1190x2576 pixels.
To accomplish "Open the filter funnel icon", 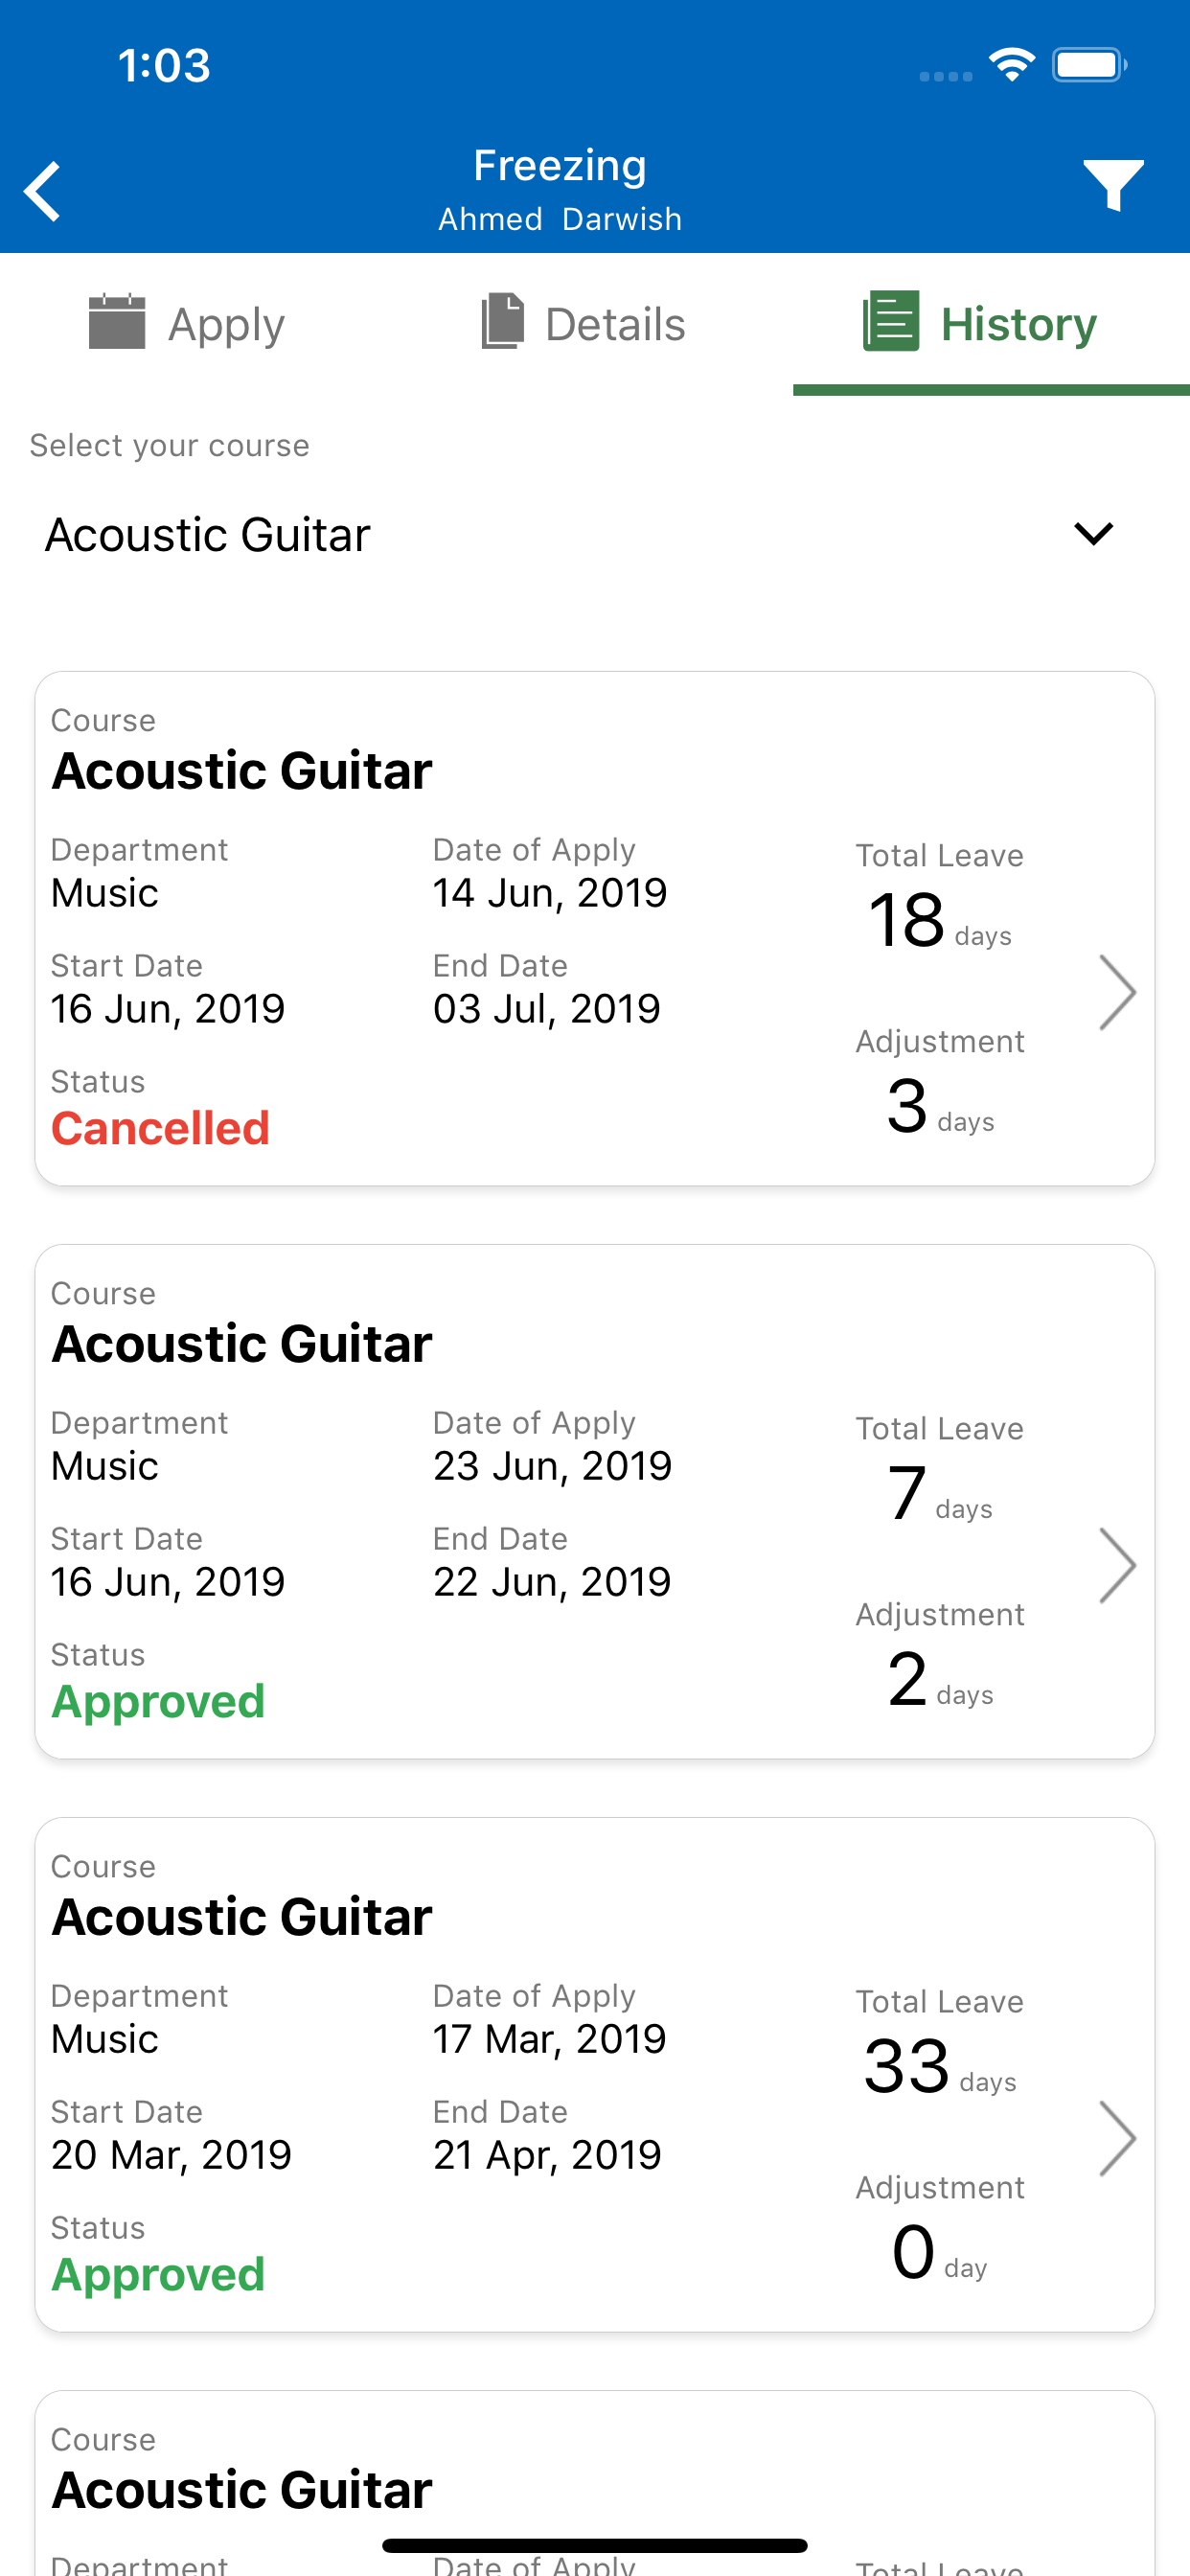I will click(x=1113, y=185).
